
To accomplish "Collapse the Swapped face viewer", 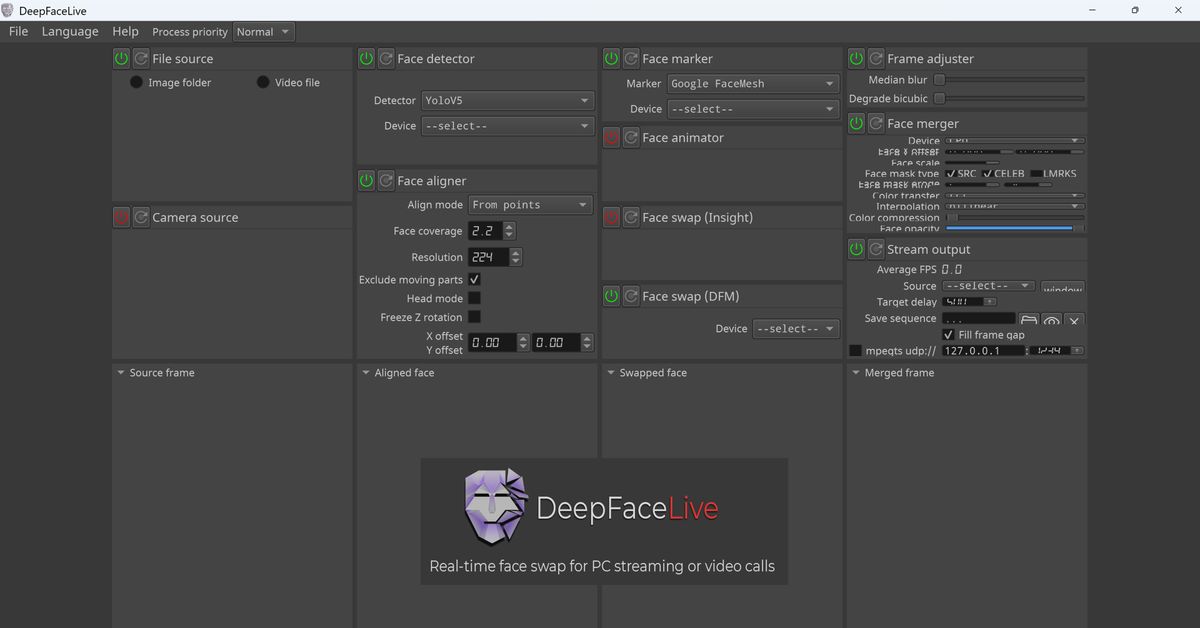I will pyautogui.click(x=610, y=373).
